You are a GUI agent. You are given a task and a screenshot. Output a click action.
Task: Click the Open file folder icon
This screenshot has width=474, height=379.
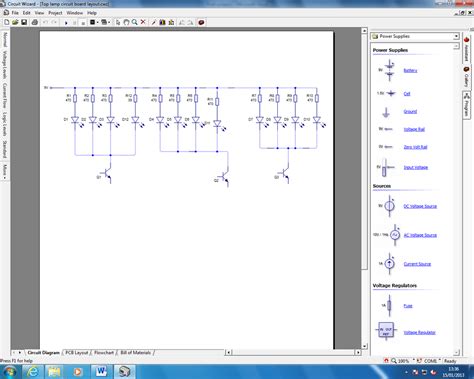[x=15, y=22]
